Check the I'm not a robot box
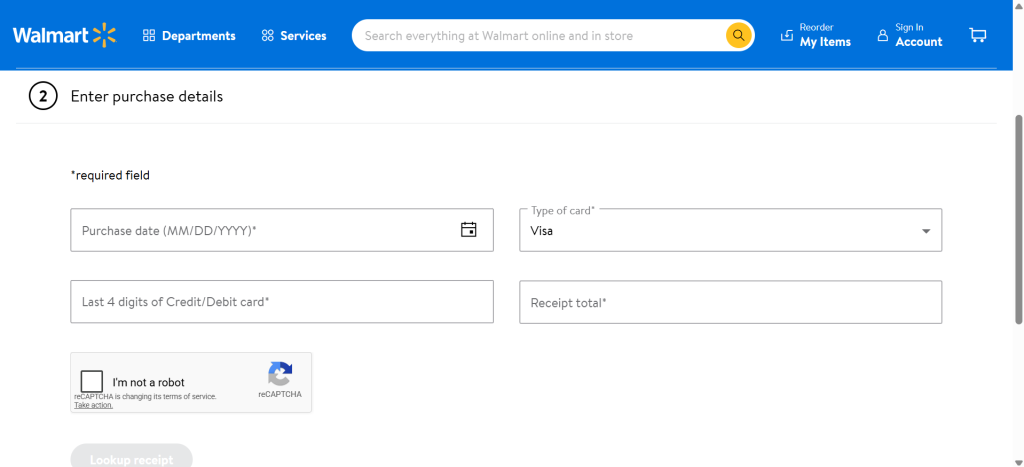 tap(91, 381)
